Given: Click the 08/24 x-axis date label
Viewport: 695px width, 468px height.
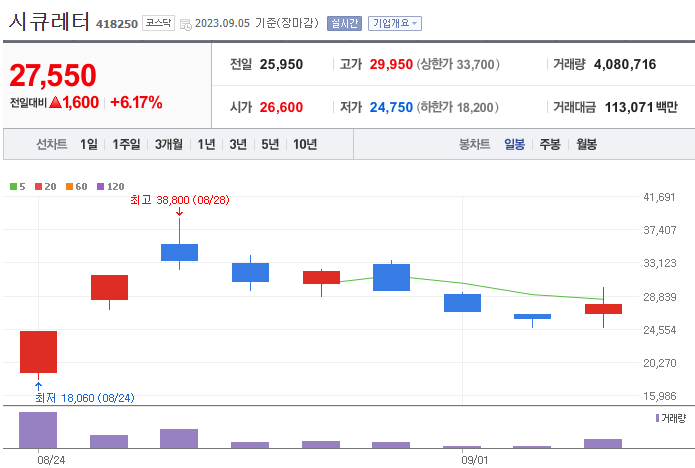Looking at the screenshot, I should [51, 460].
